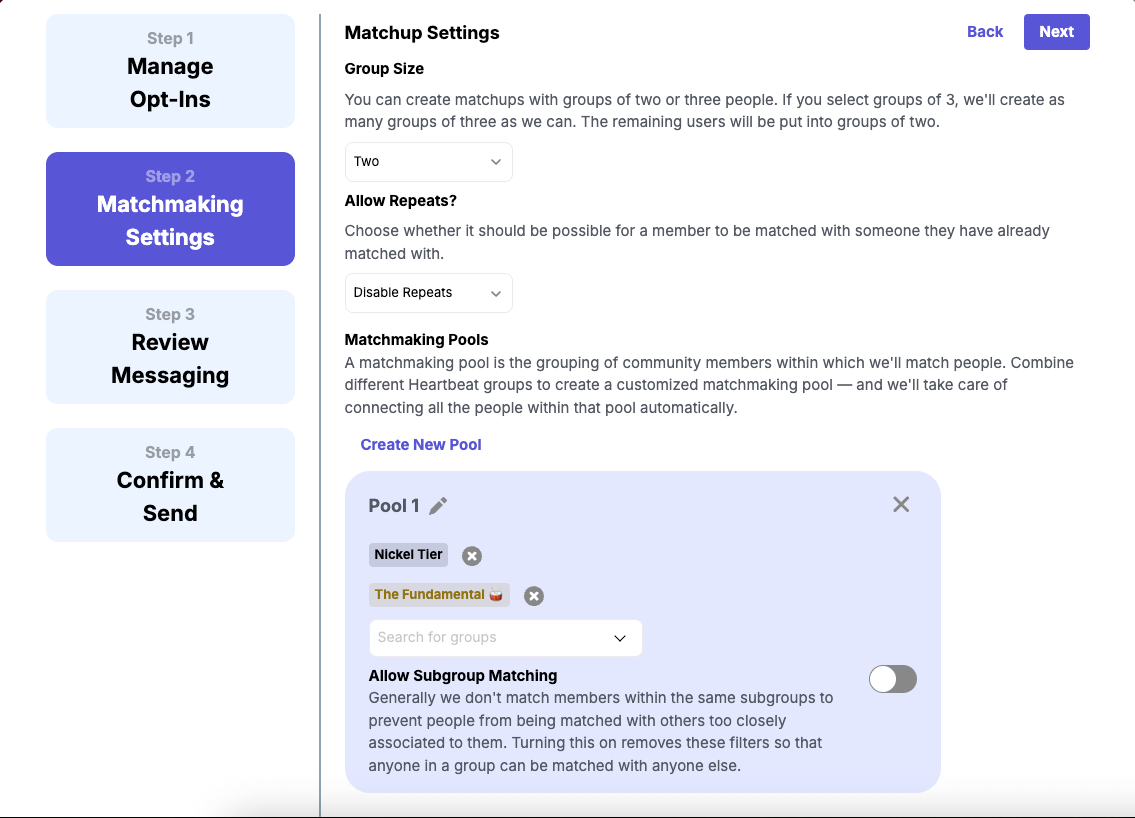Delete Pool 1 using the X icon

point(901,505)
